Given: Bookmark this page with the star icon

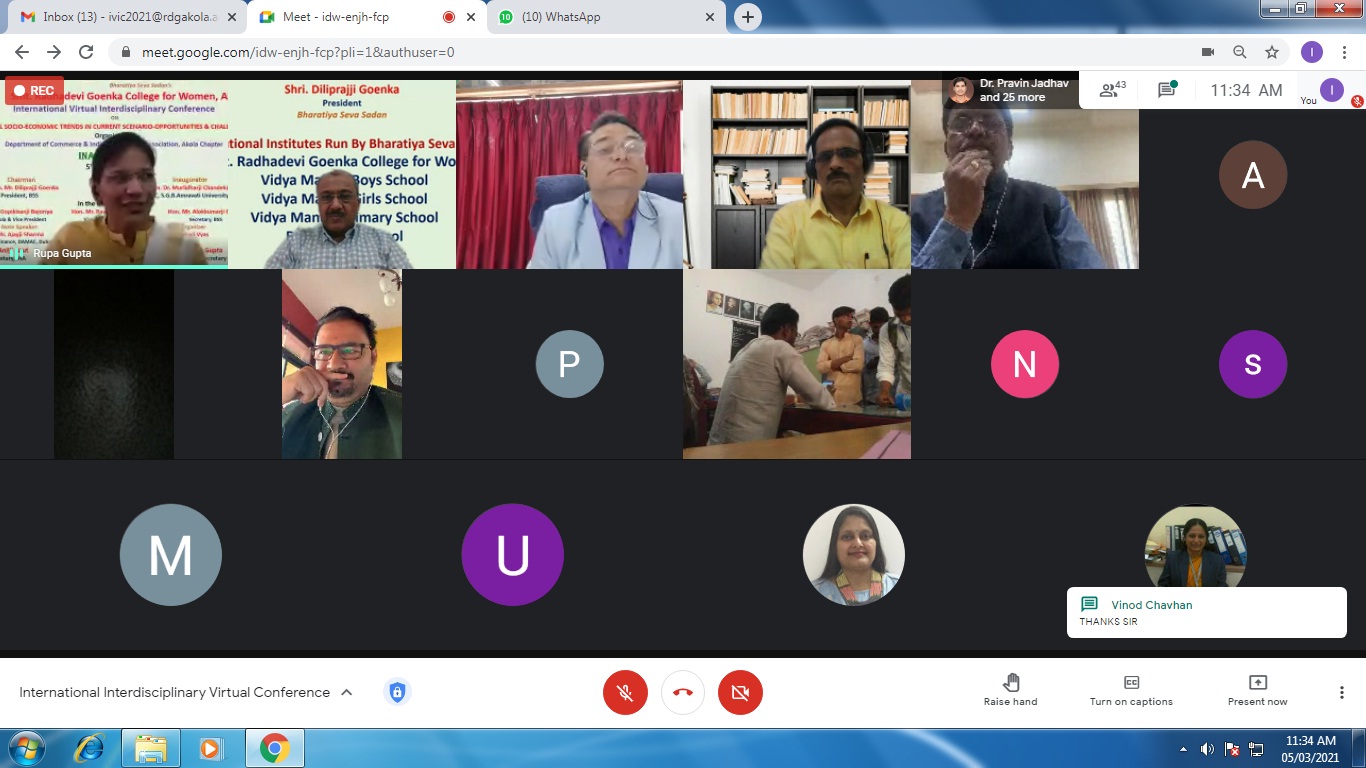Looking at the screenshot, I should [1272, 52].
